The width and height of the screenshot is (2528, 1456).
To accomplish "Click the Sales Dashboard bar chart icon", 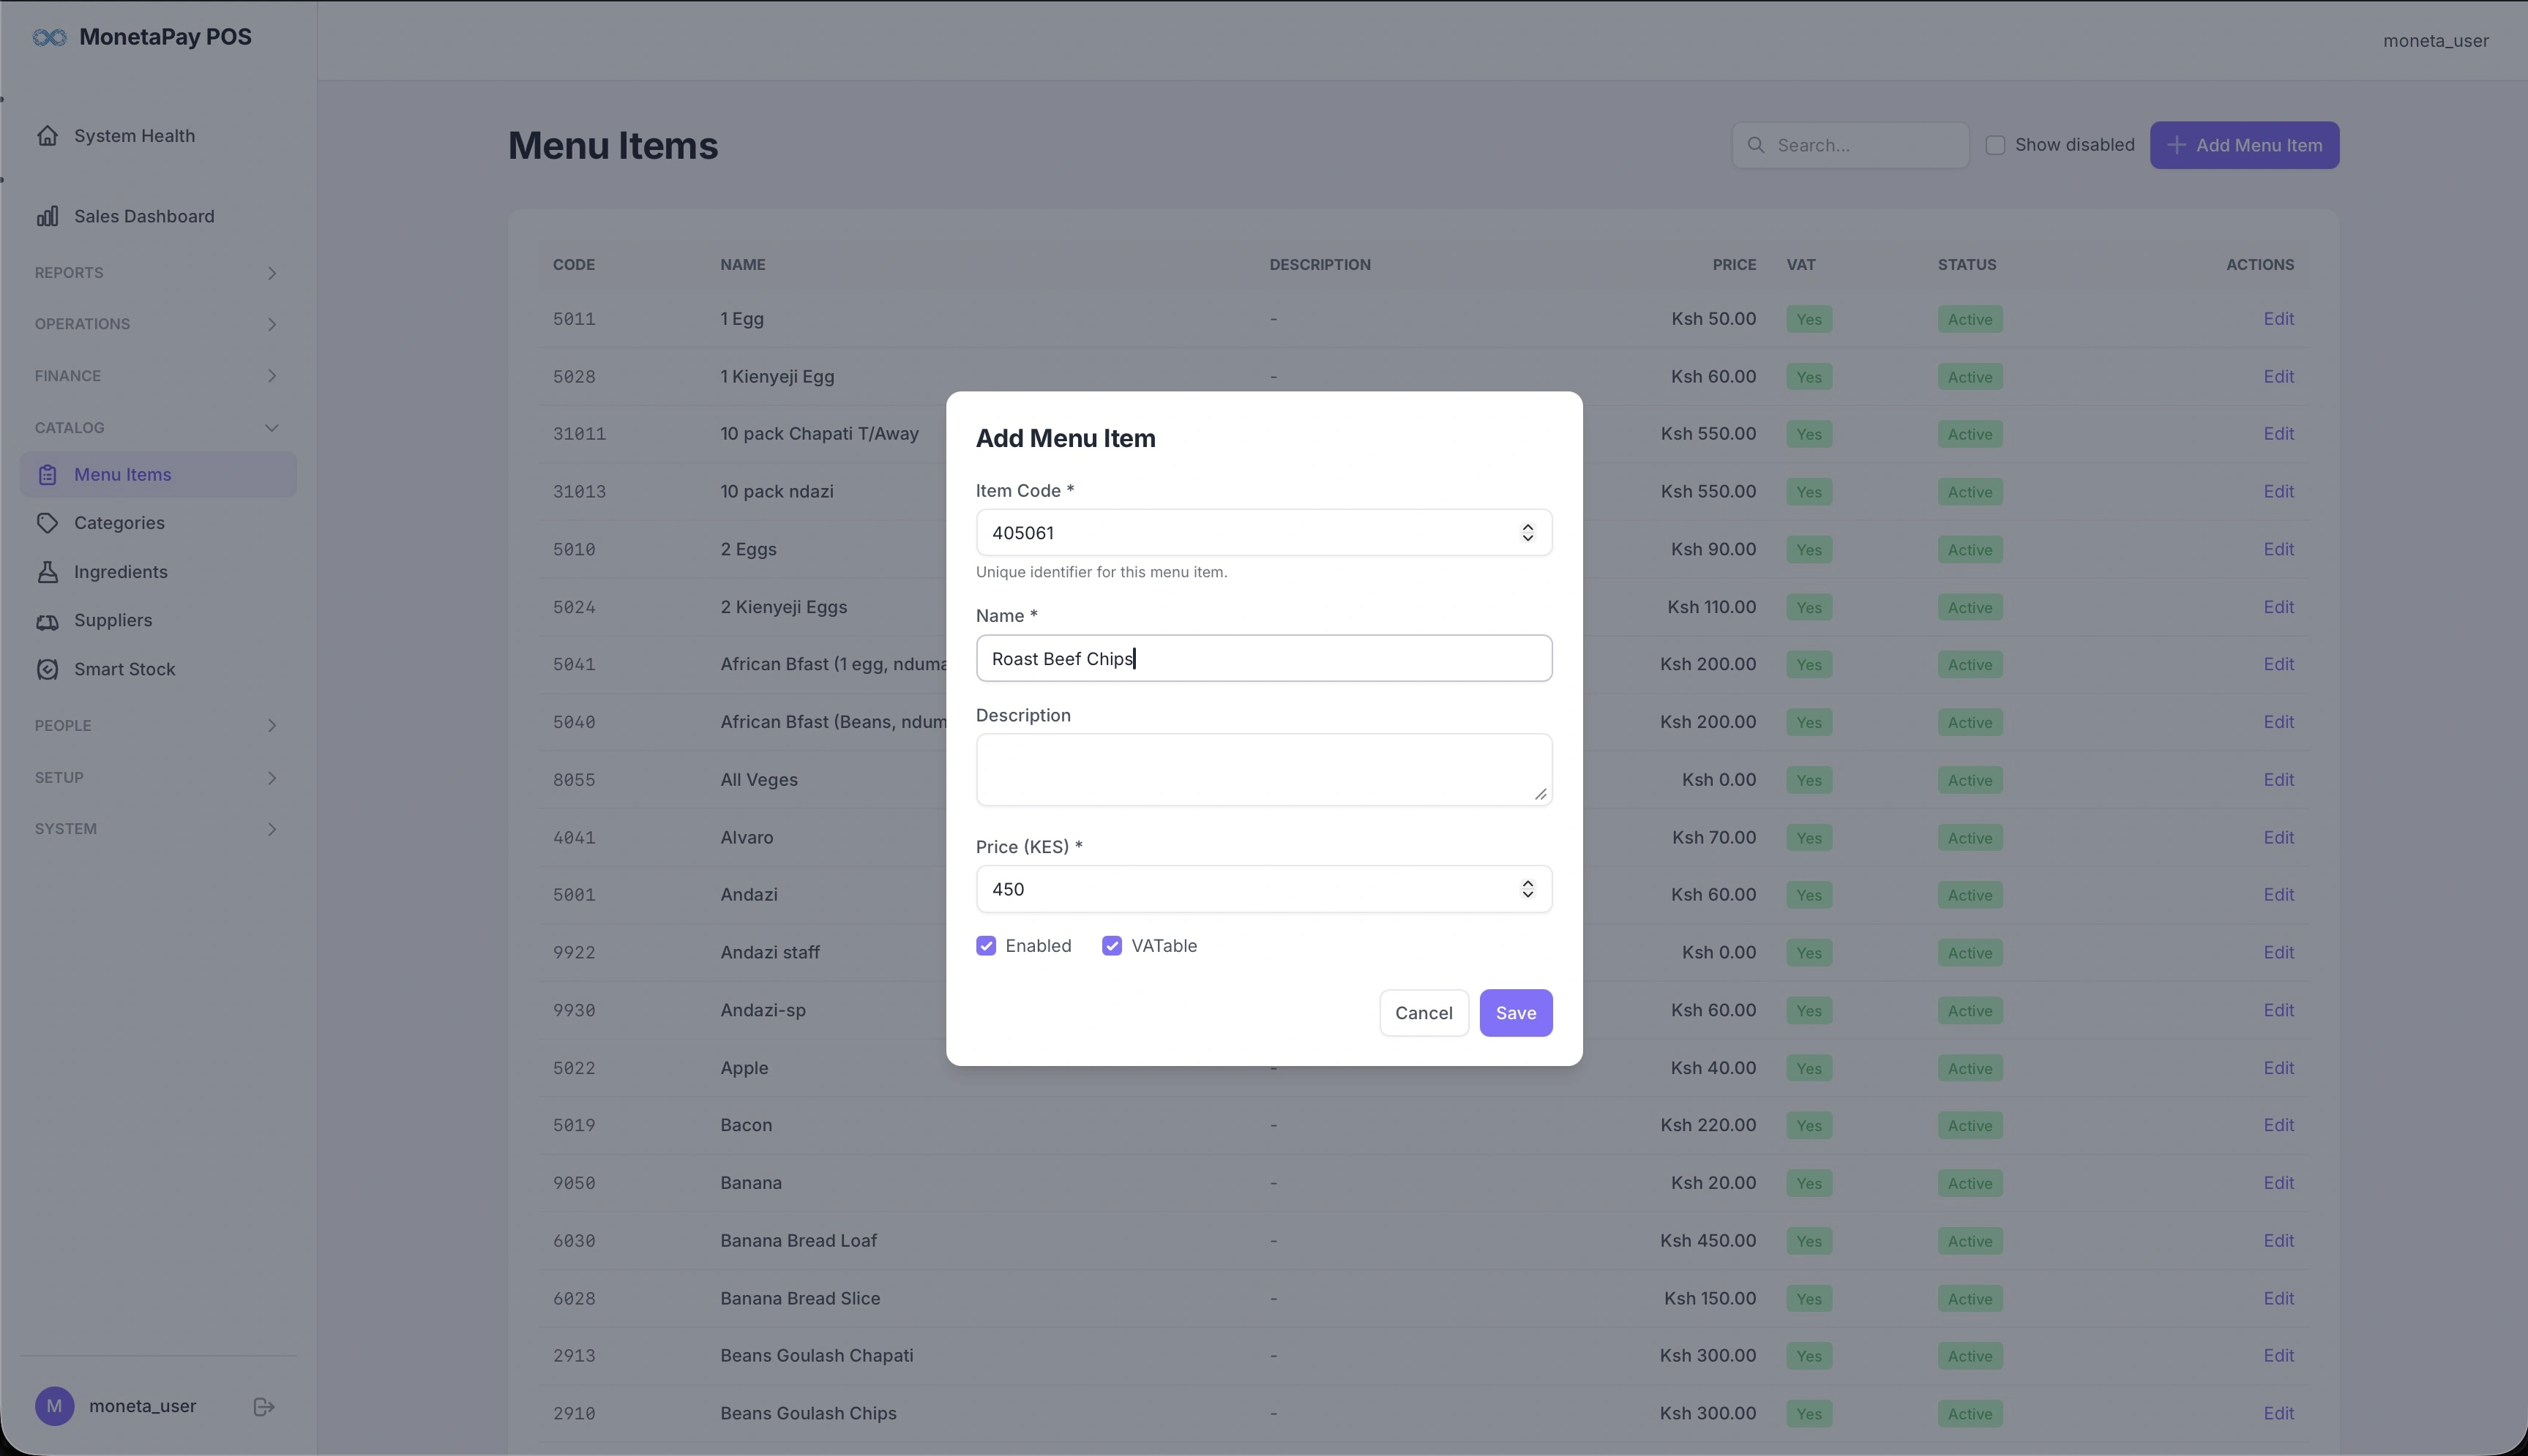I will 47,217.
